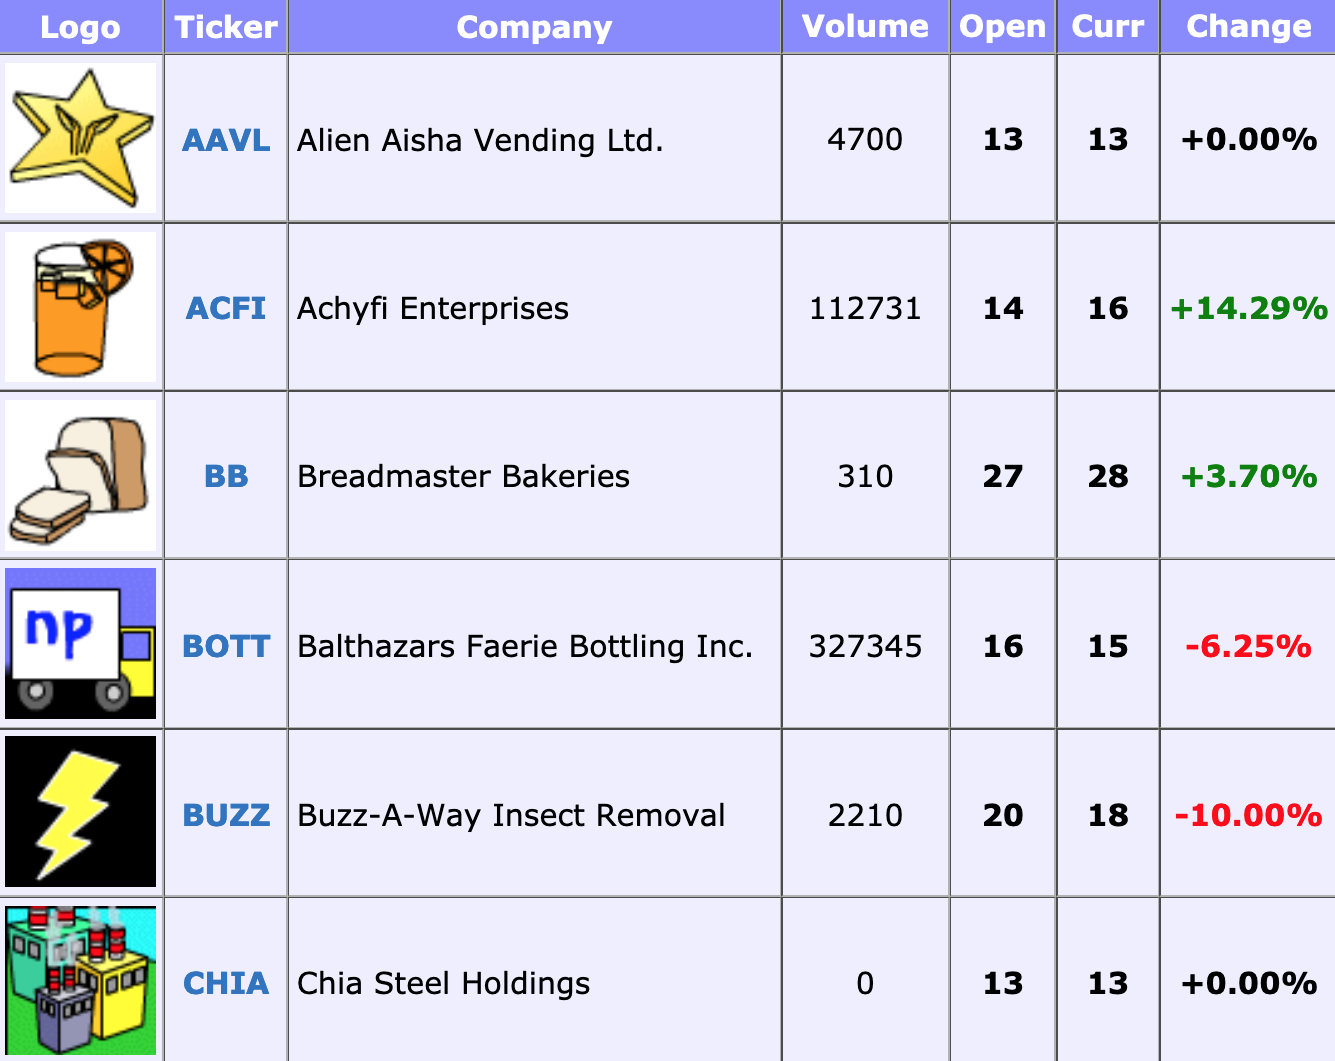Open the BOTT ticker link
This screenshot has width=1335, height=1061.
click(226, 646)
